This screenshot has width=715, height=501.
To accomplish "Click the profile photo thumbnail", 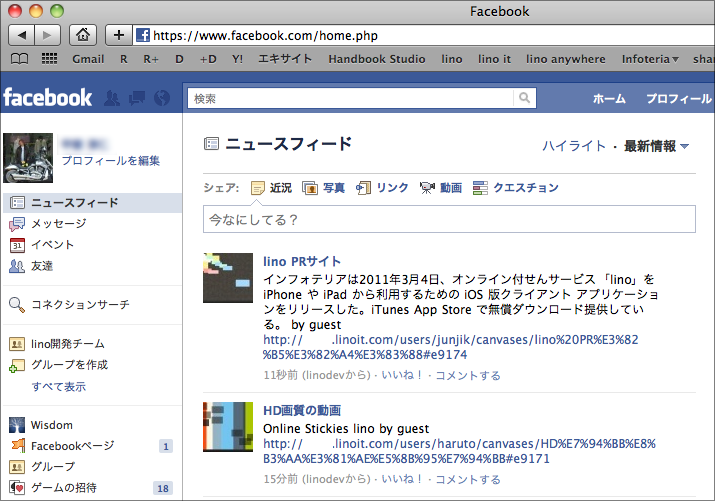I will click(28, 158).
